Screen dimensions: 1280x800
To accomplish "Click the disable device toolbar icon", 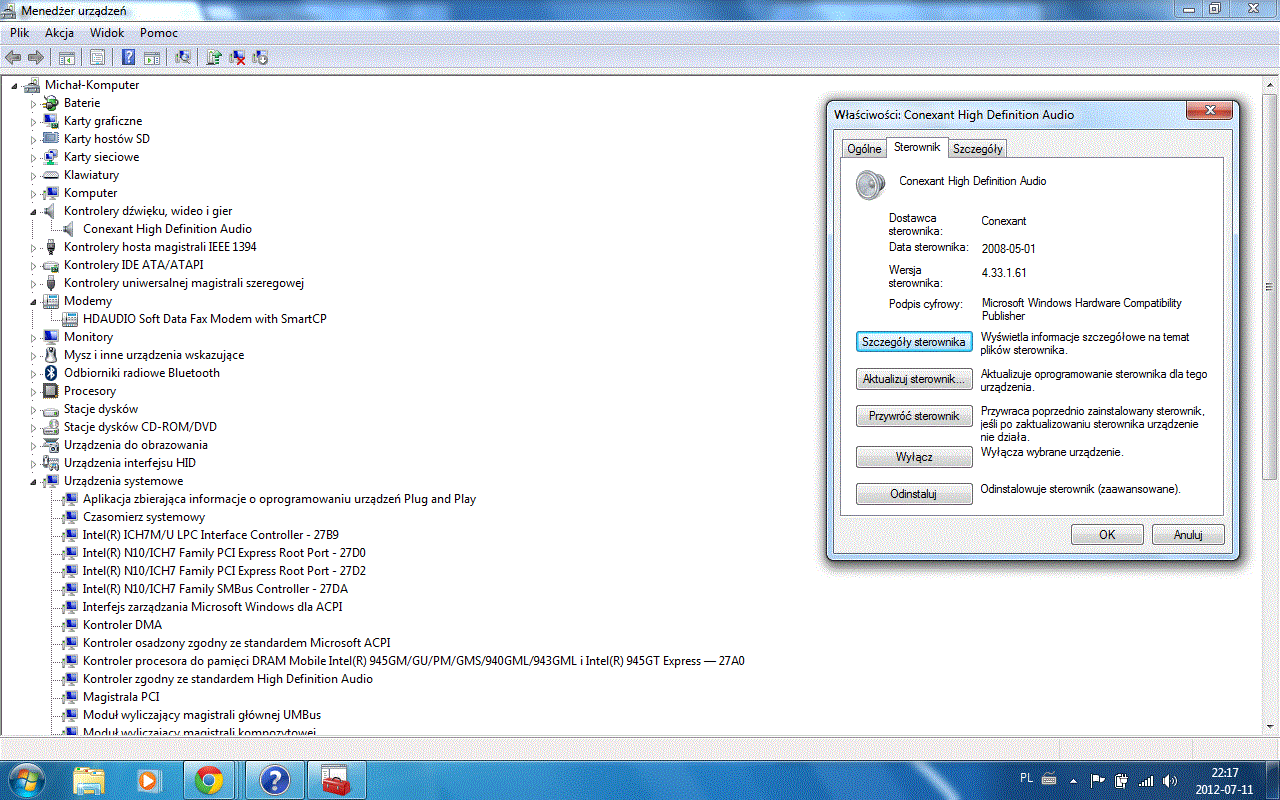I will pyautogui.click(x=260, y=58).
